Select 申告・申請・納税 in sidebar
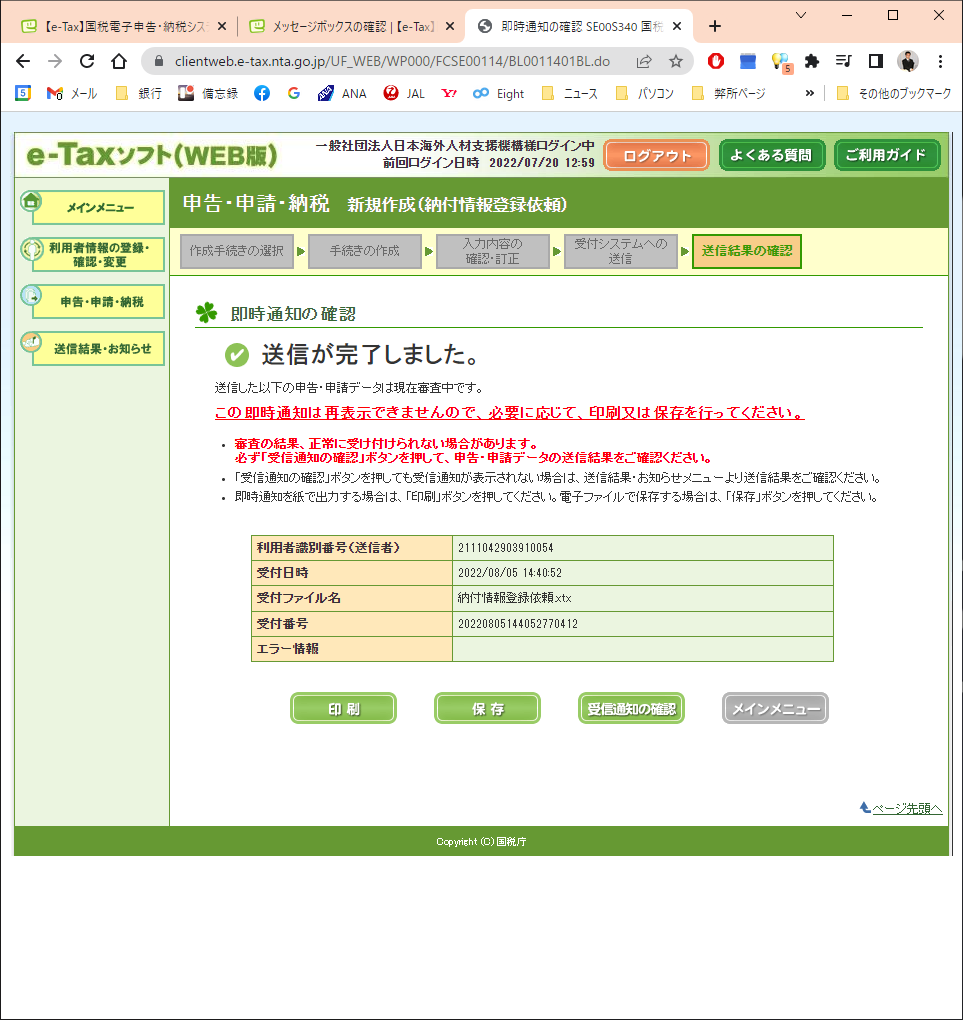 pos(92,301)
